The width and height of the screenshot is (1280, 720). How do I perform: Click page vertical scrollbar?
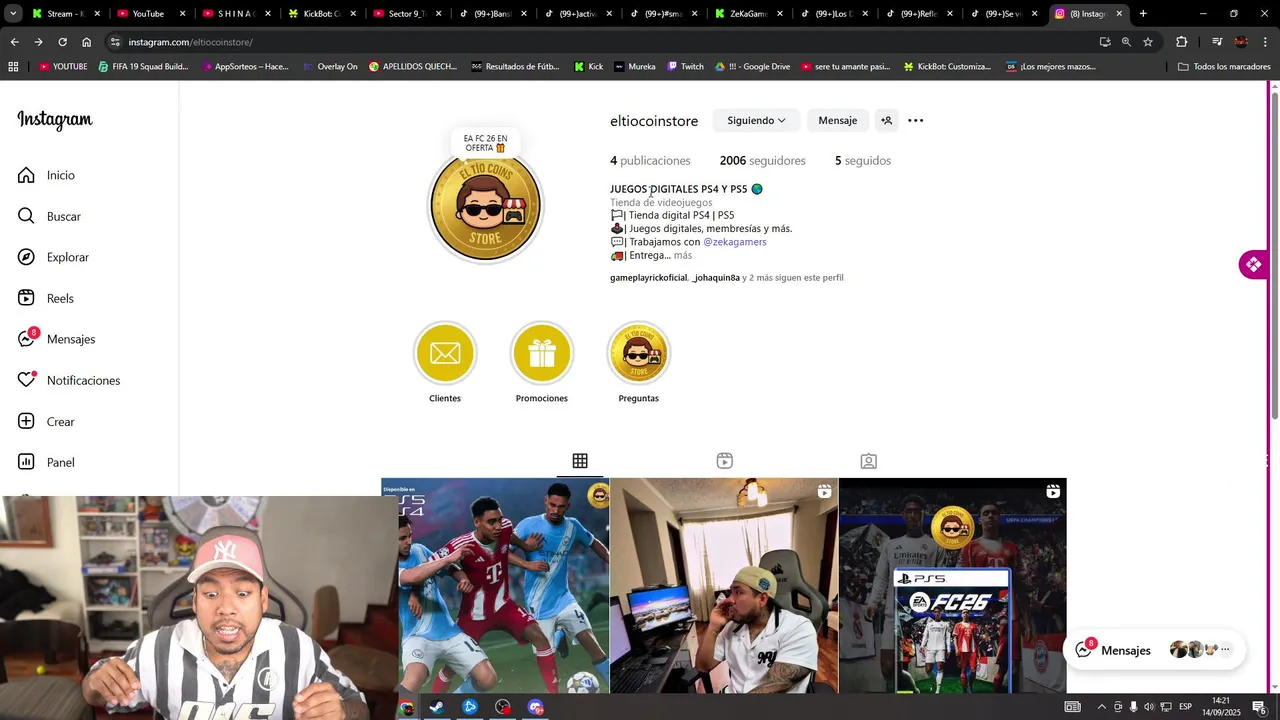coord(1274,255)
